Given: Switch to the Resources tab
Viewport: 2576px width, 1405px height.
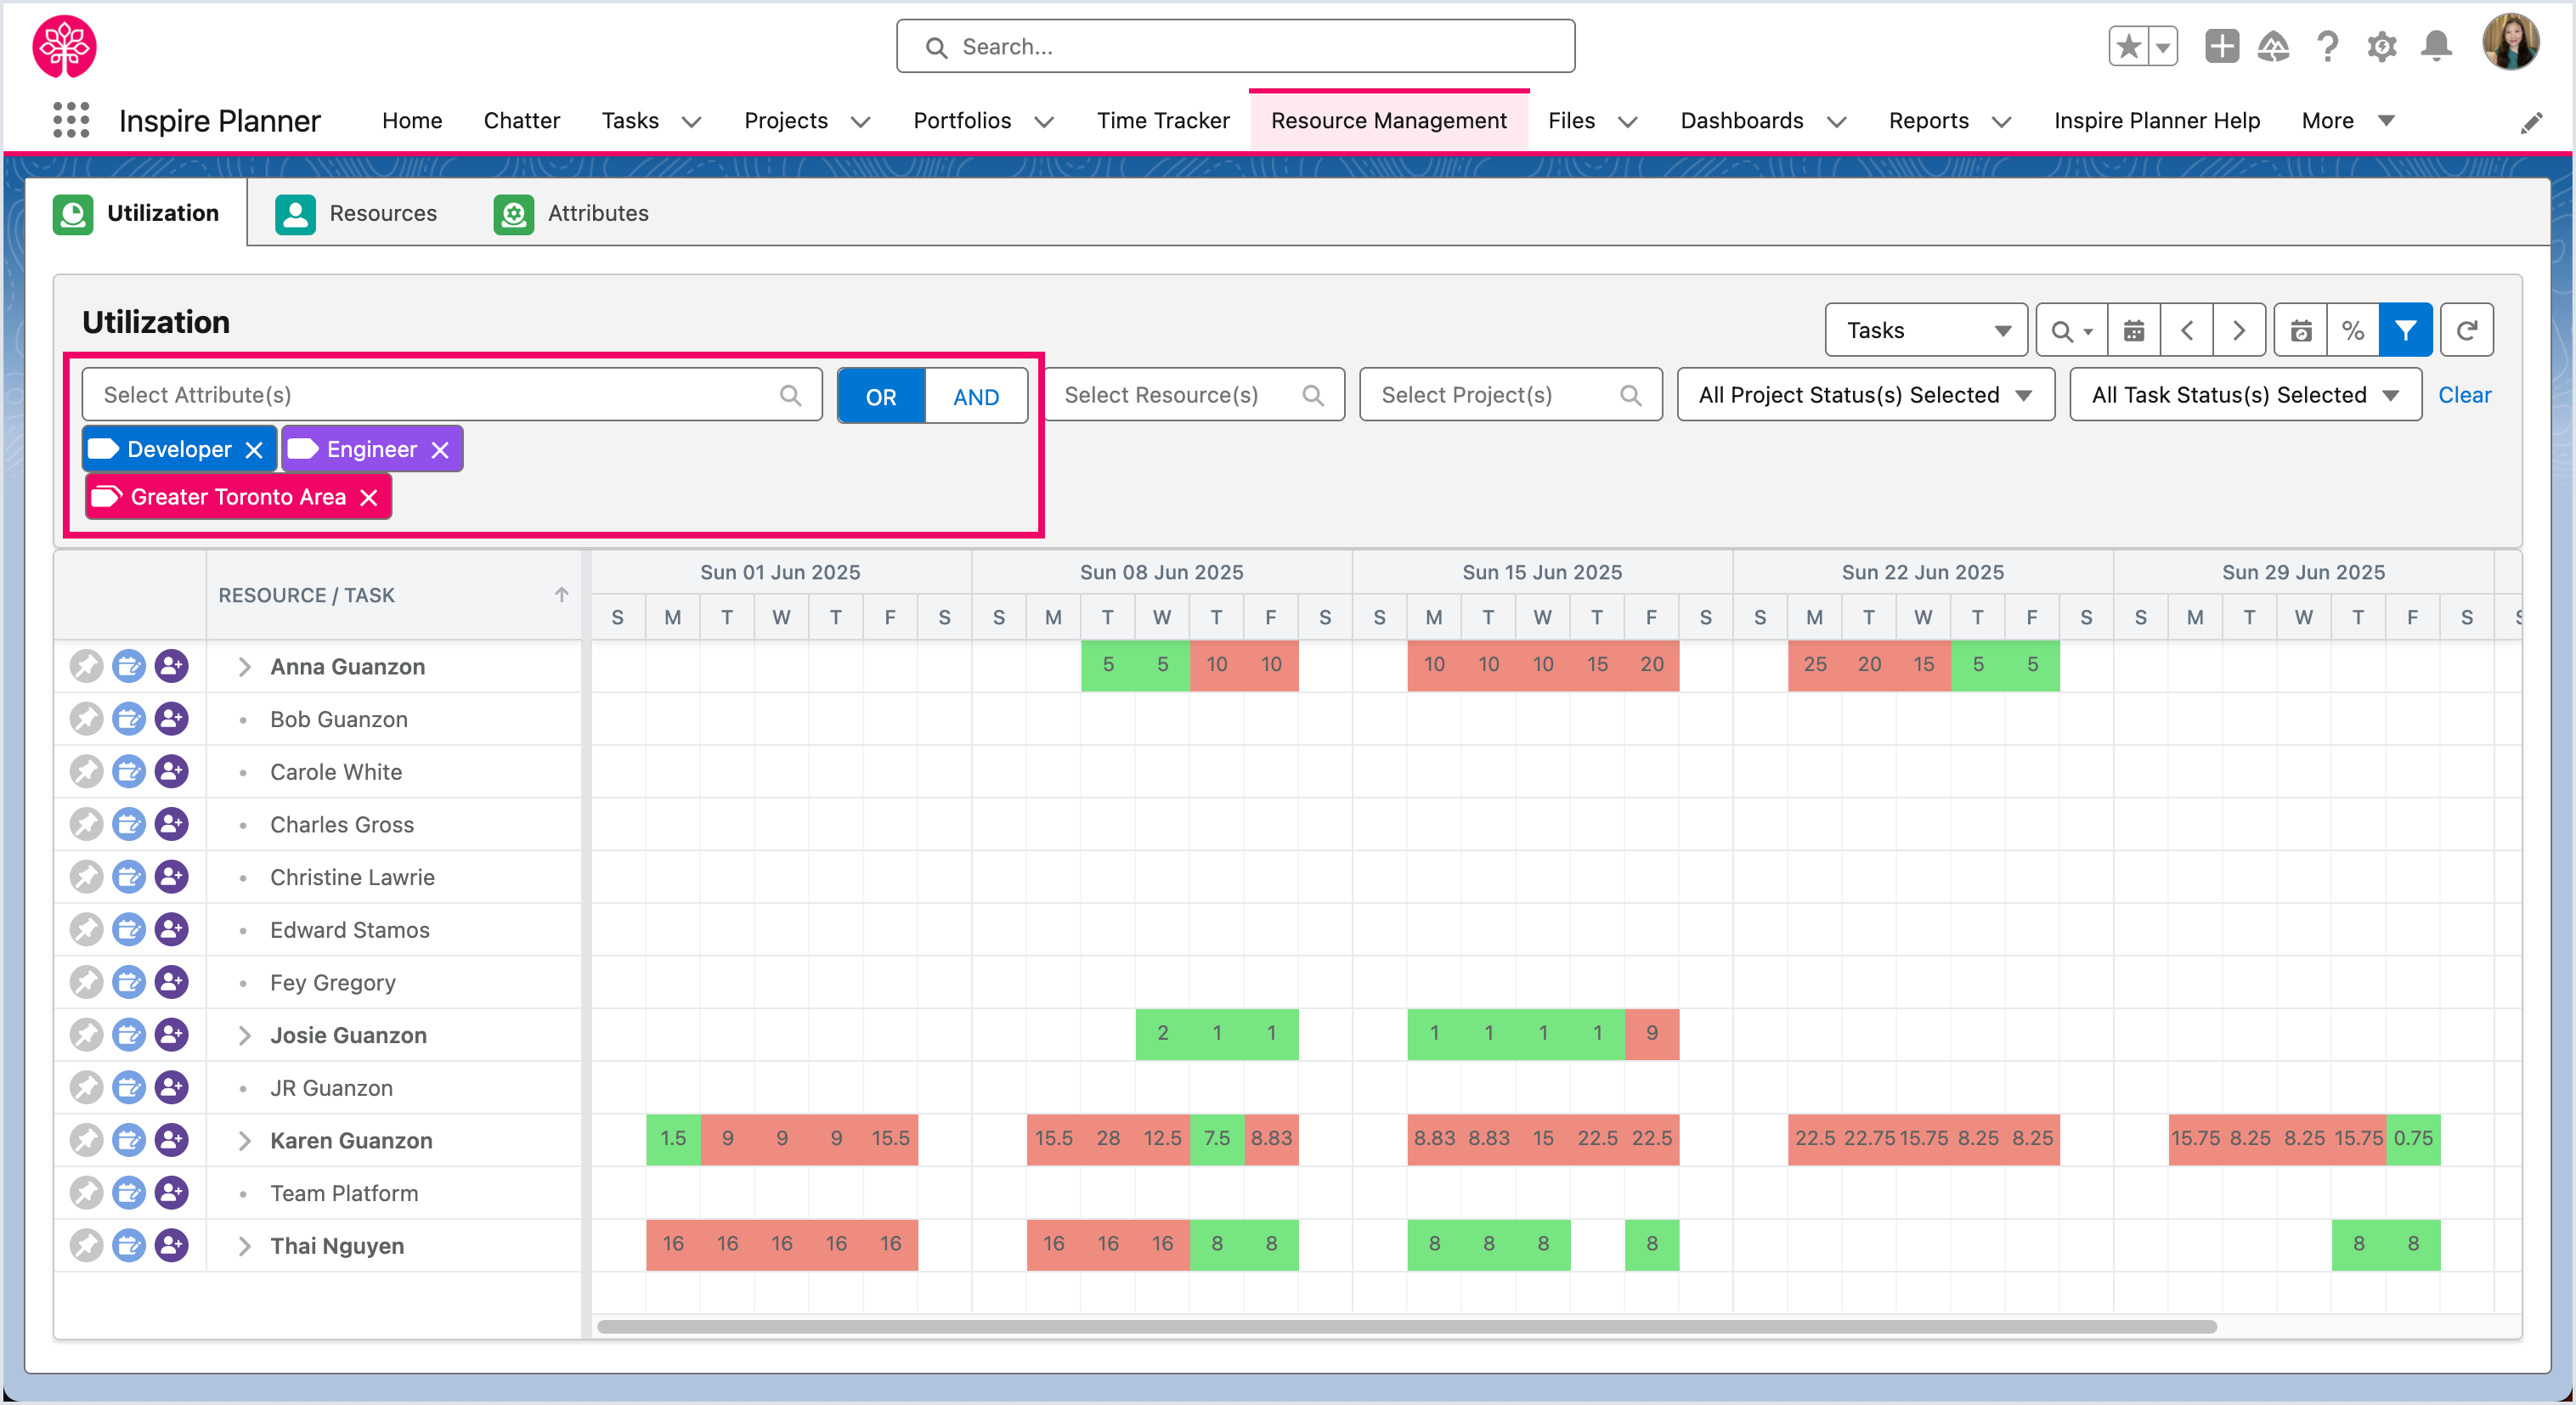Looking at the screenshot, I should (x=356, y=213).
